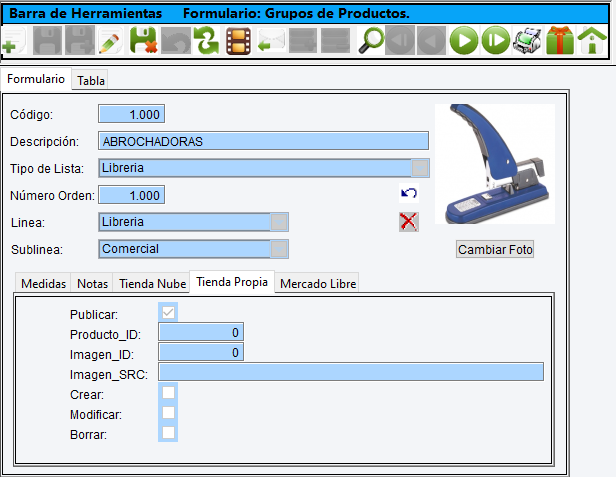Select the Formulario tab

(36, 79)
